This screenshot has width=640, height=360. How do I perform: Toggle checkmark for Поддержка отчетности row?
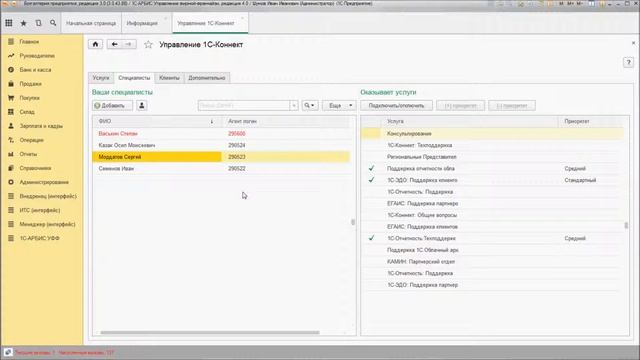[371, 168]
